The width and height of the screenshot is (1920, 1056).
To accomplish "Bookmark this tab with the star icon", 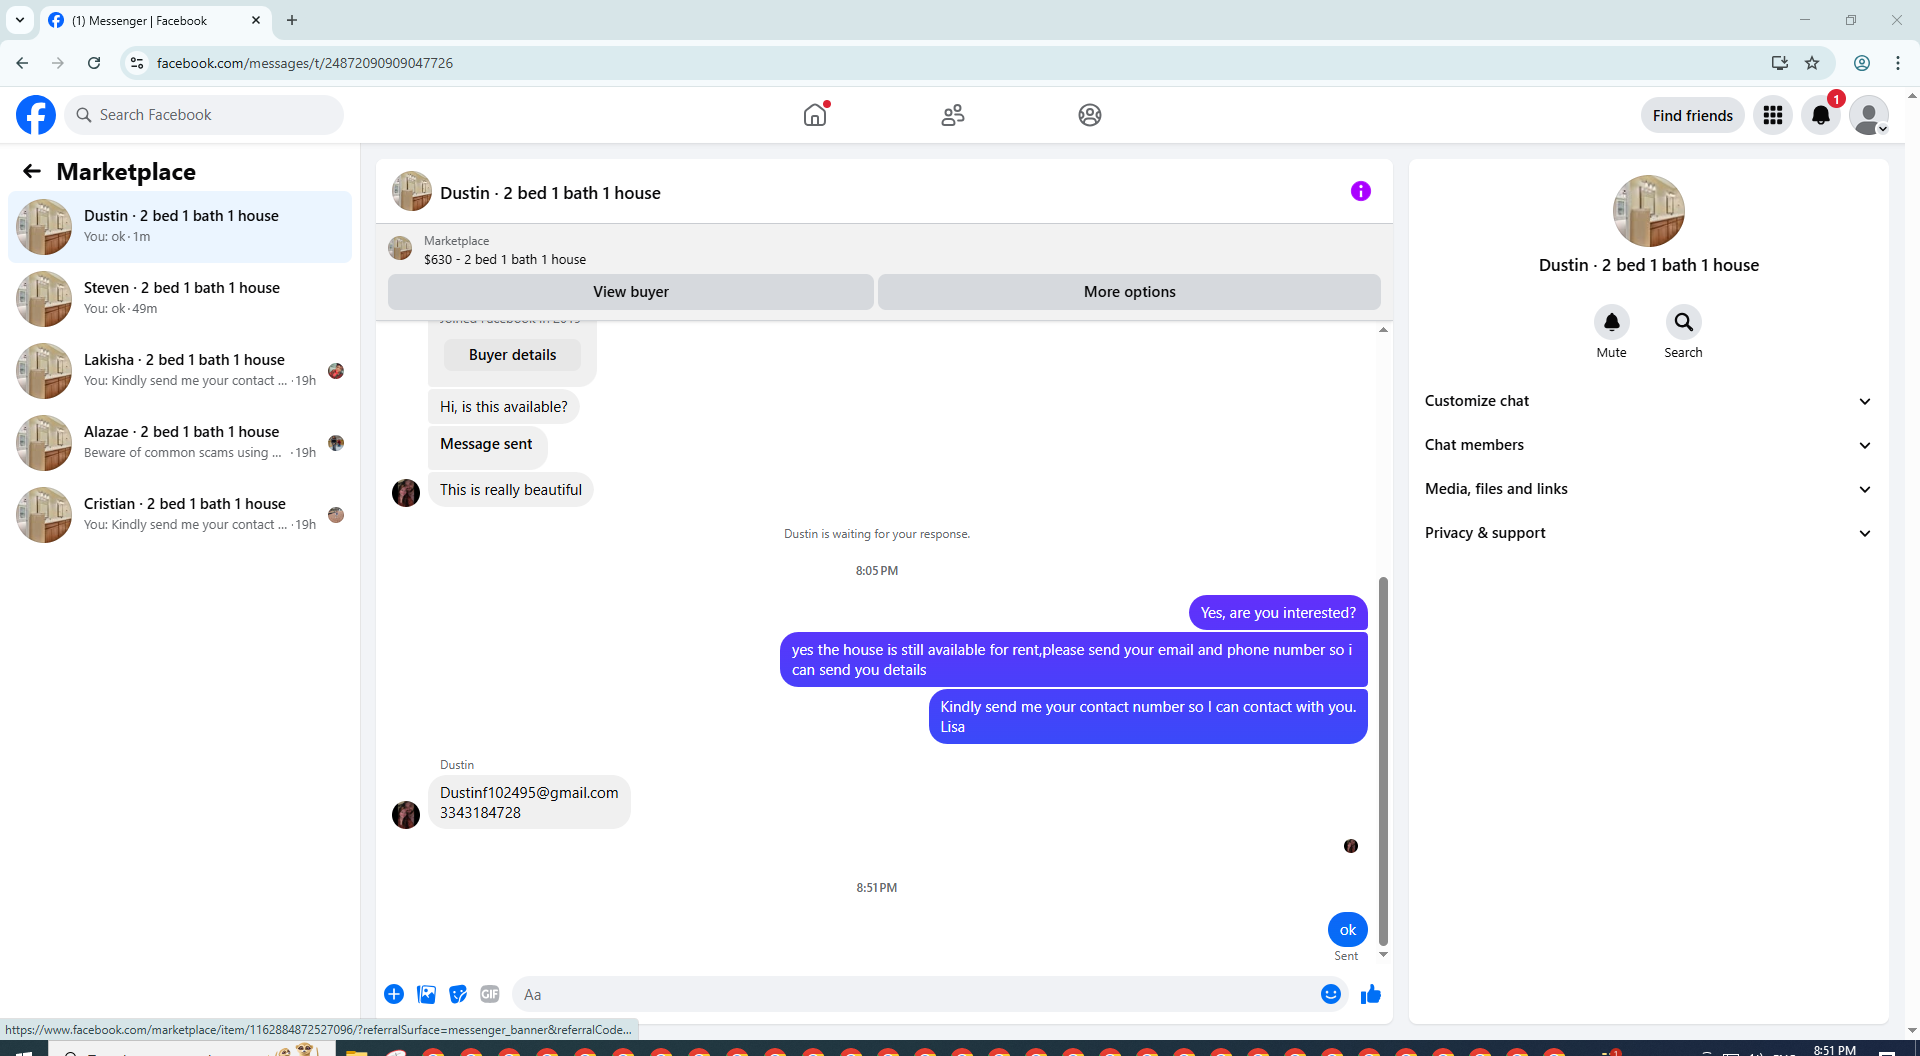I will [1812, 63].
